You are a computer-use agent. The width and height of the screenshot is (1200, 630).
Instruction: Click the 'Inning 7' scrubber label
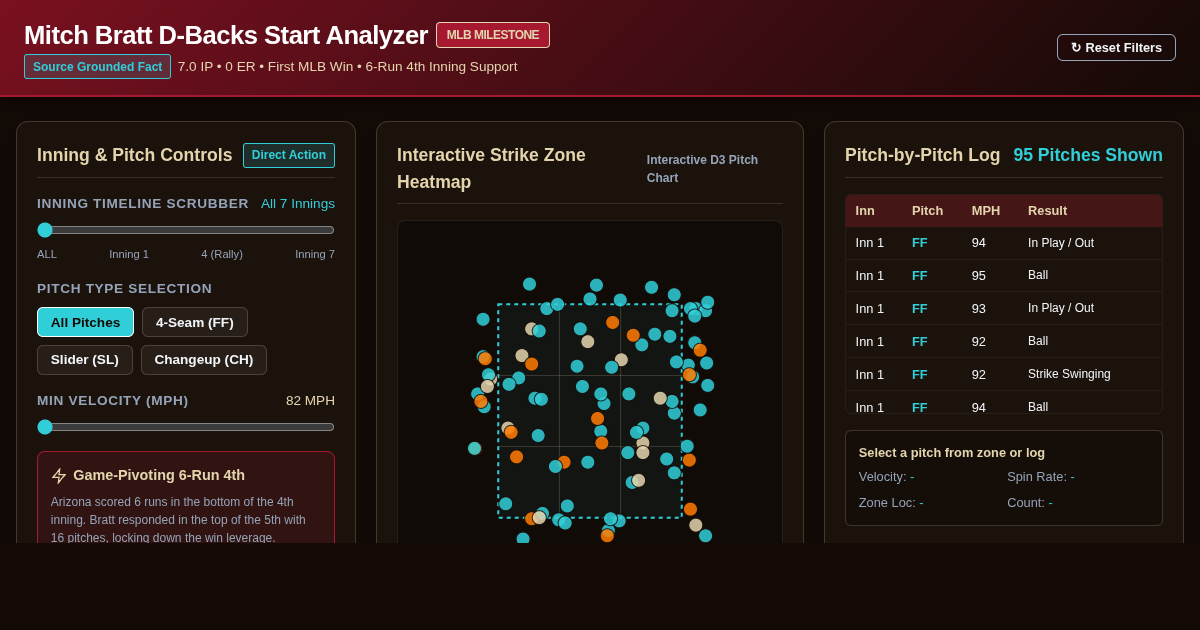315,254
